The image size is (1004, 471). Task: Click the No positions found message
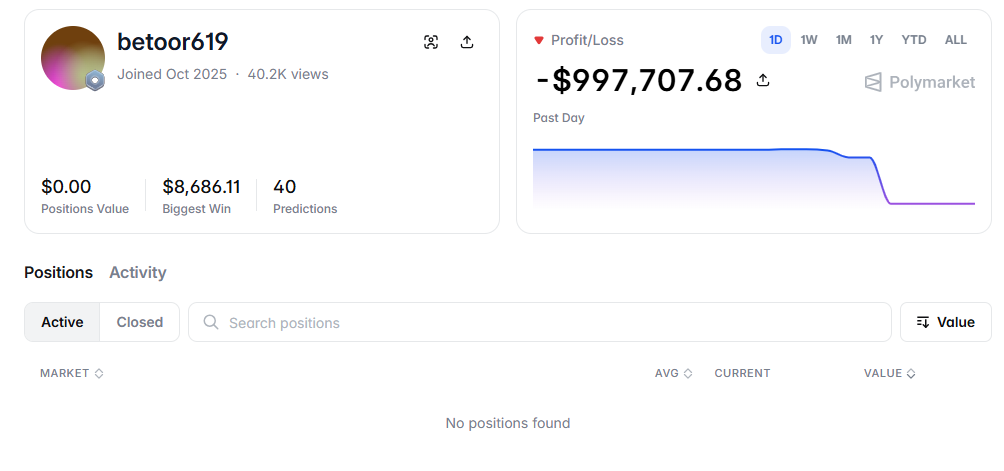(x=508, y=423)
